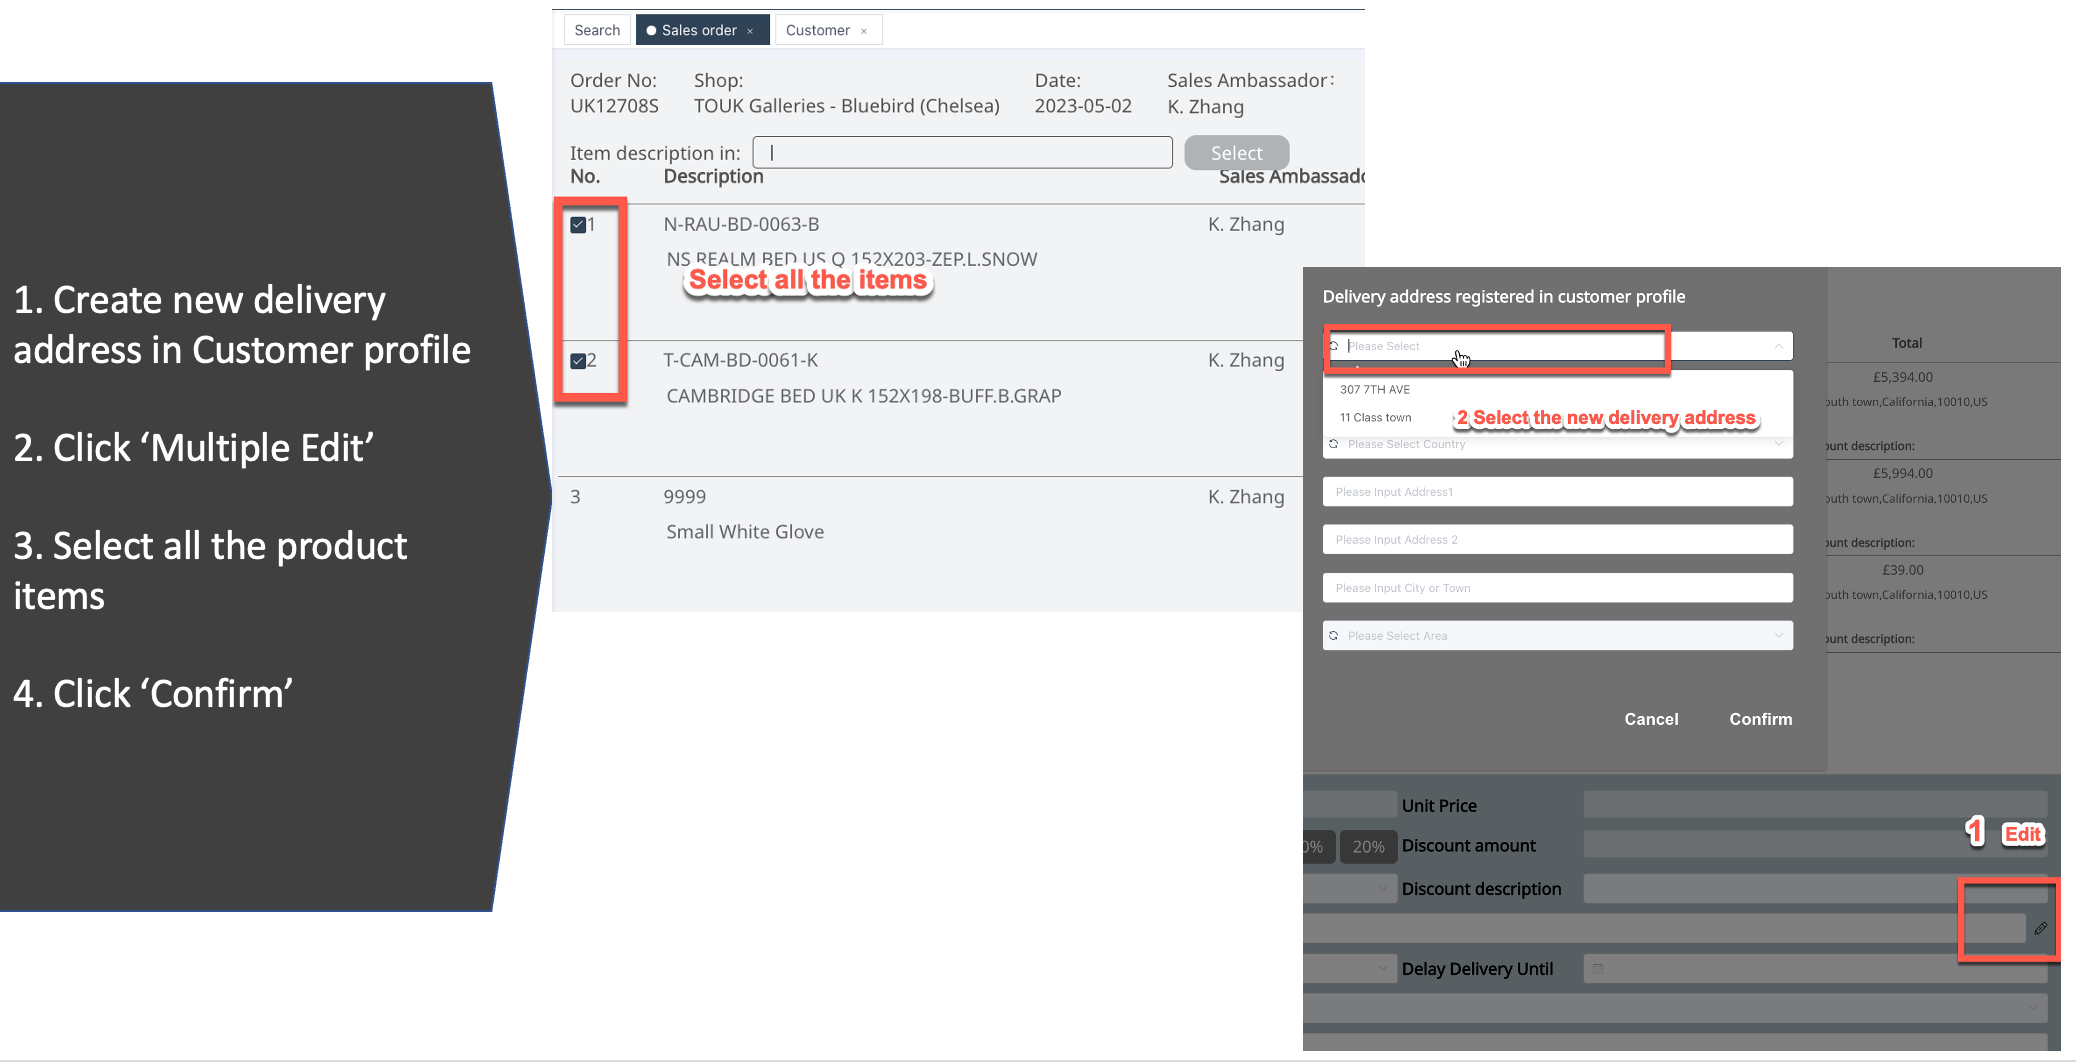Click the calendar icon in Delay Delivery Until
The width and height of the screenshot is (2076, 1062).
pos(1598,969)
